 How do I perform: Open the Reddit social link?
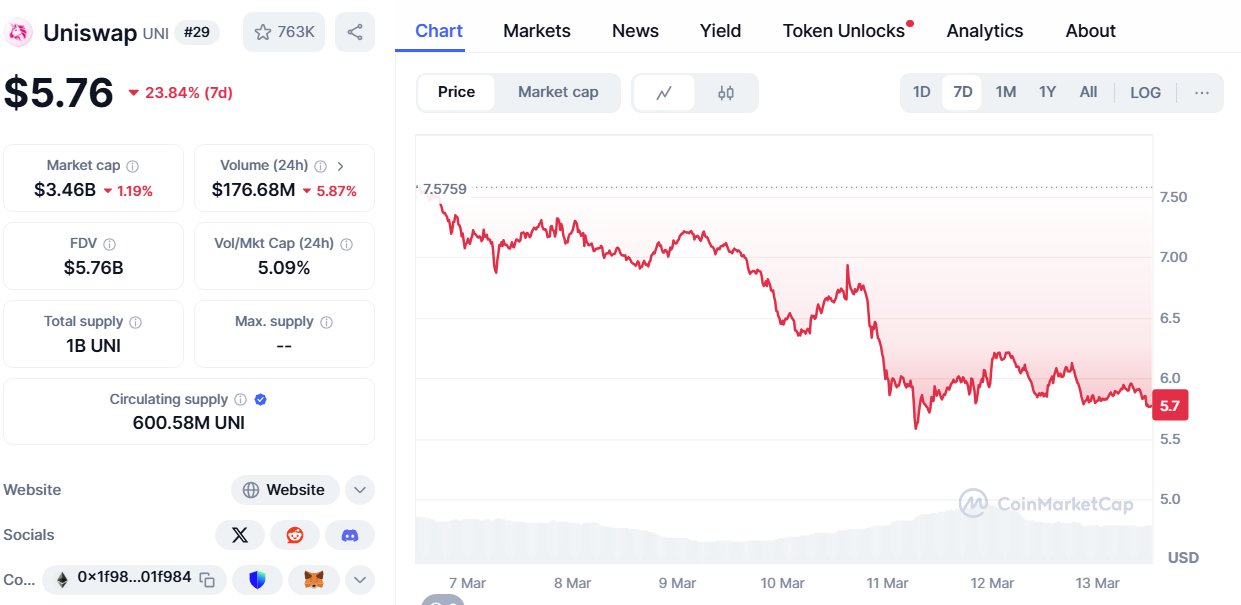(x=295, y=535)
